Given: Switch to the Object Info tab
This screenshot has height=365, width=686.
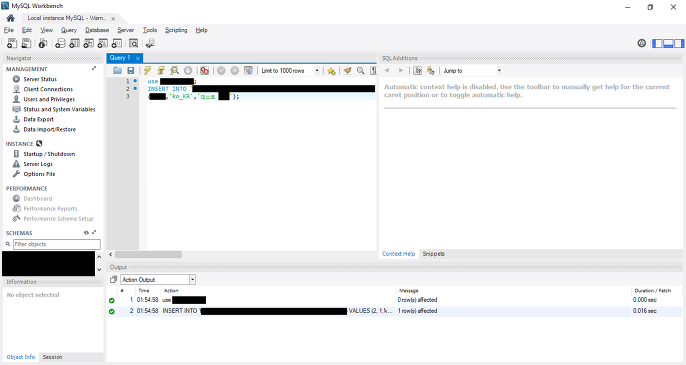Looking at the screenshot, I should point(21,357).
